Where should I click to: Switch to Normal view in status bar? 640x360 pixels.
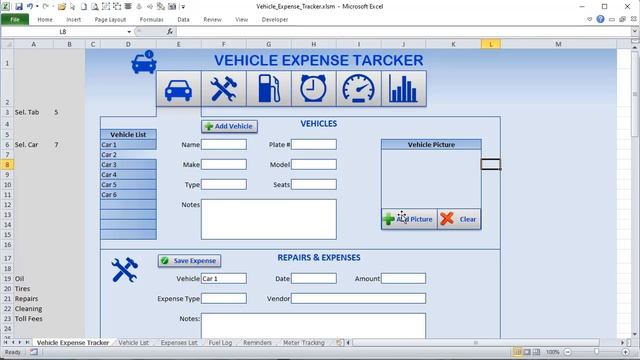[517, 352]
